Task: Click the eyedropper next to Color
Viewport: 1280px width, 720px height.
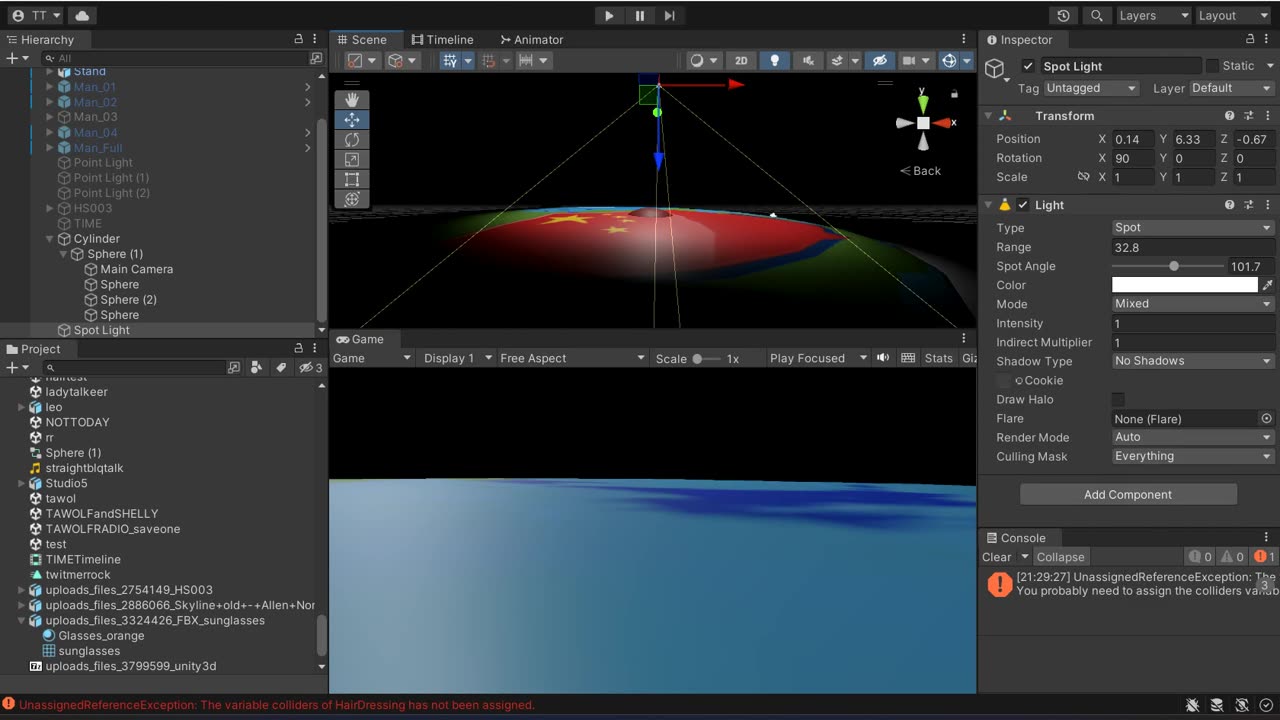Action: pyautogui.click(x=1267, y=286)
